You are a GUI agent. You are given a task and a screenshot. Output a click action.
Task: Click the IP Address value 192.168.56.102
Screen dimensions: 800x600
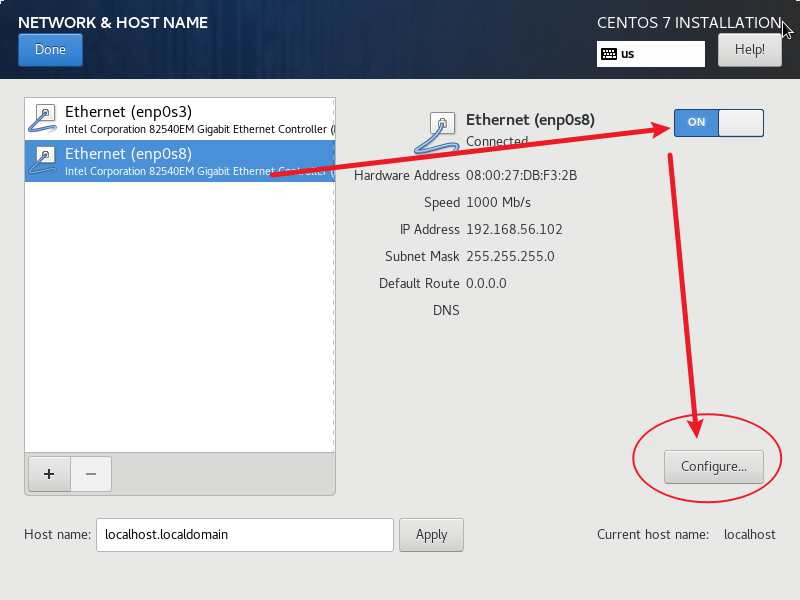click(x=514, y=230)
